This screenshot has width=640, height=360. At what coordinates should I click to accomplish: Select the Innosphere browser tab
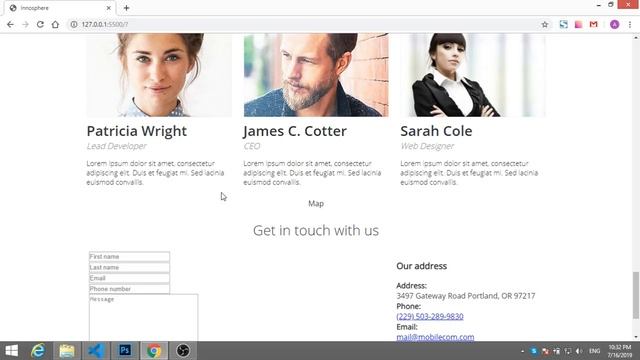(x=60, y=8)
